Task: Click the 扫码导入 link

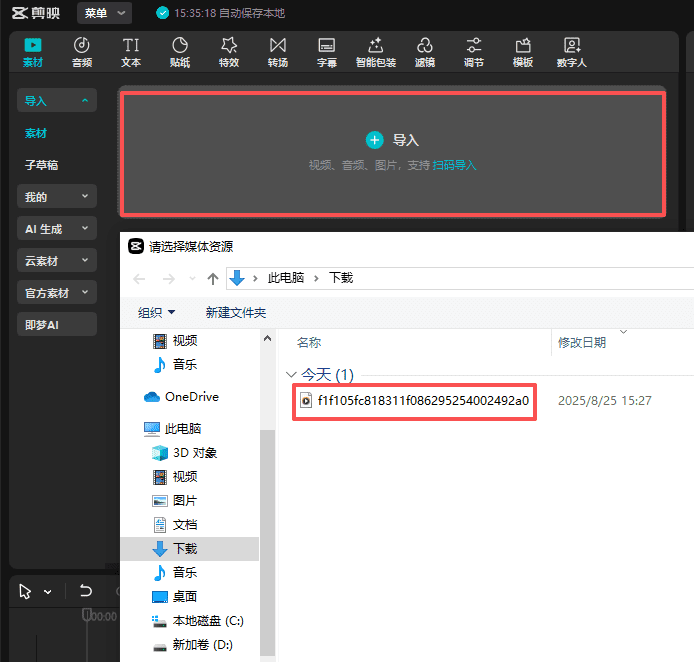Action: (454, 165)
